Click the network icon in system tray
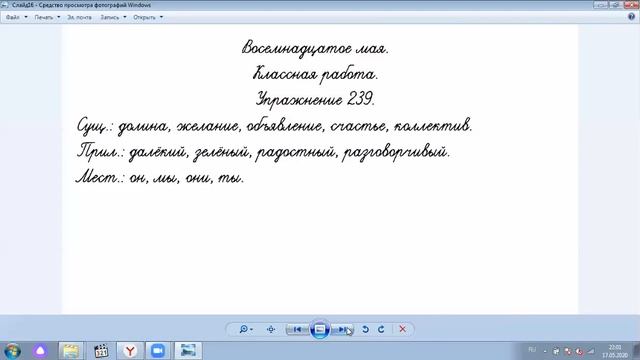640x360 pixels. tap(591, 351)
